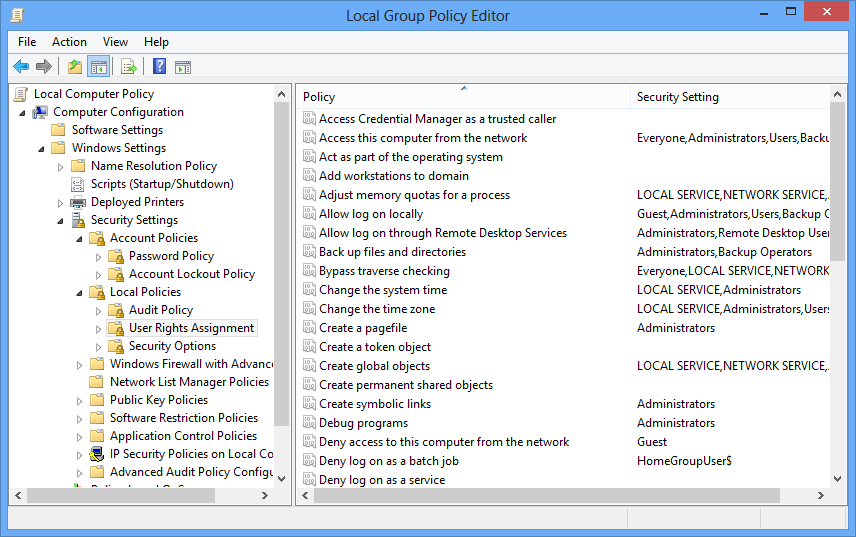
Task: Toggle the Show/Hide Action Pane icon
Action: 183,67
